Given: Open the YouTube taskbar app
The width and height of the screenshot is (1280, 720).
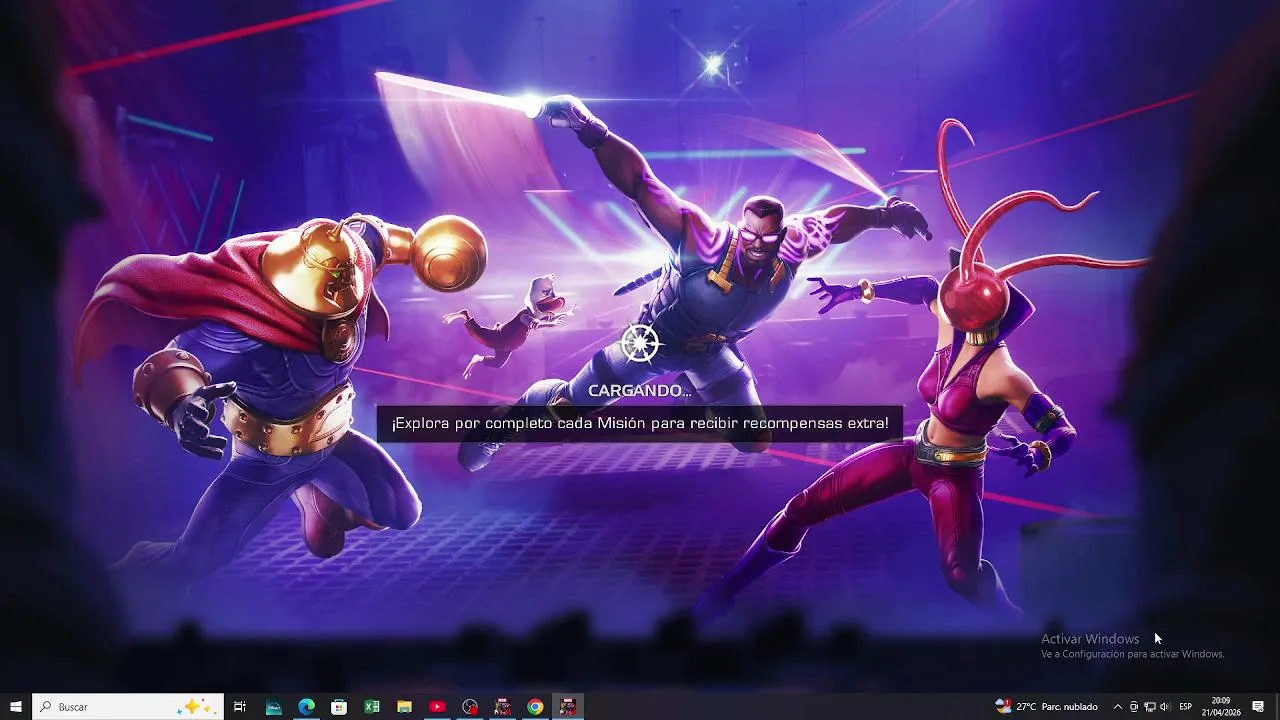Looking at the screenshot, I should [x=437, y=707].
